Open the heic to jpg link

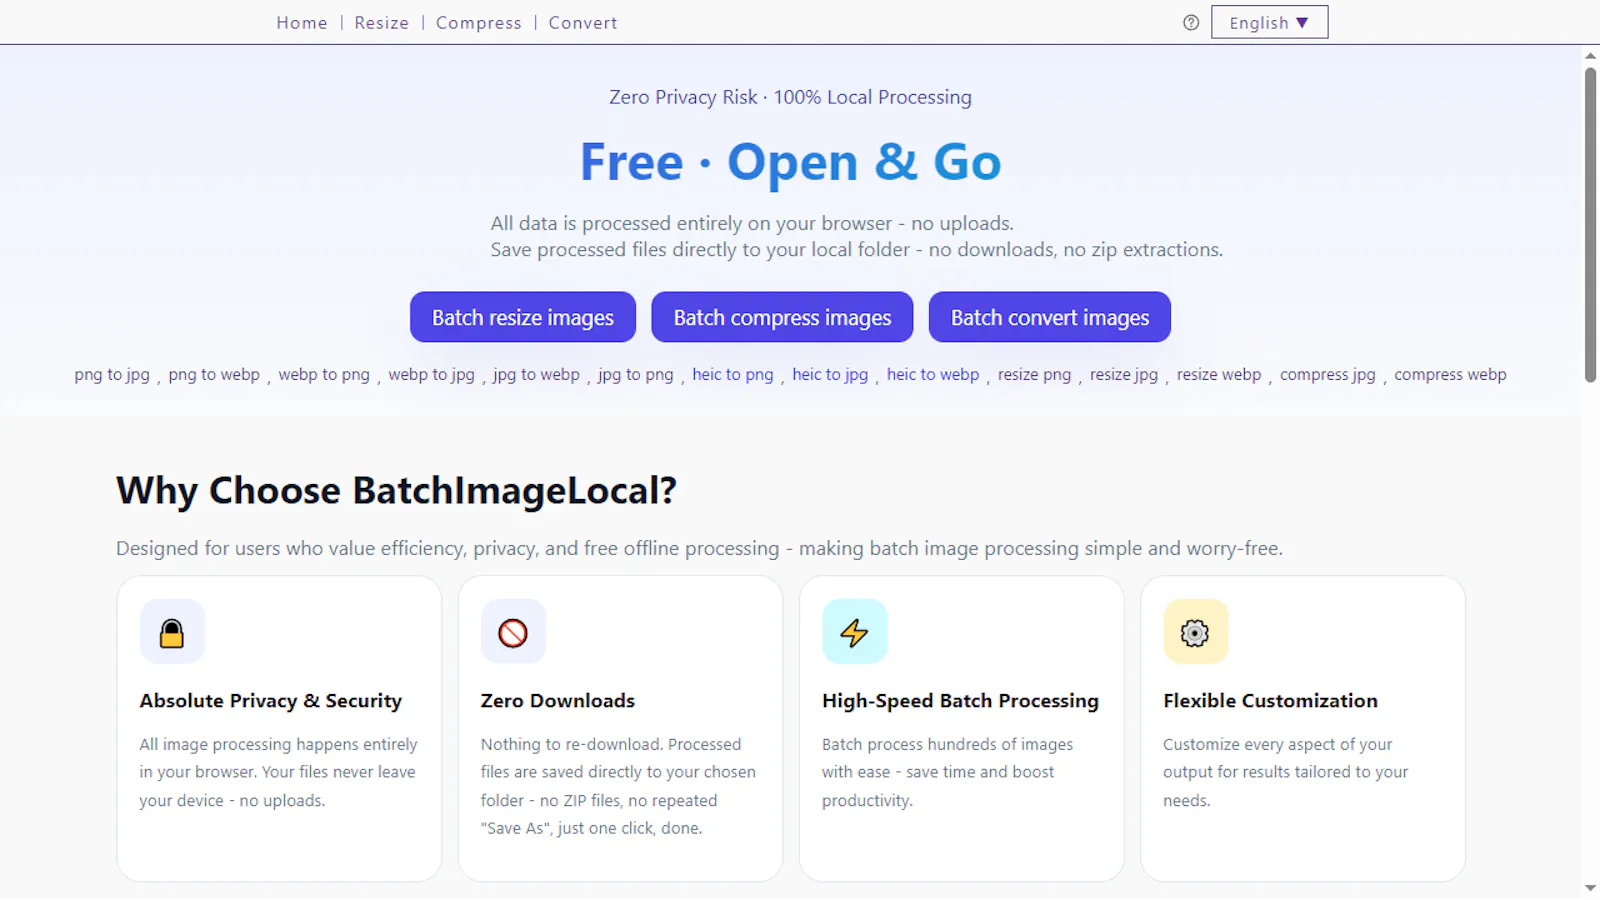point(830,375)
